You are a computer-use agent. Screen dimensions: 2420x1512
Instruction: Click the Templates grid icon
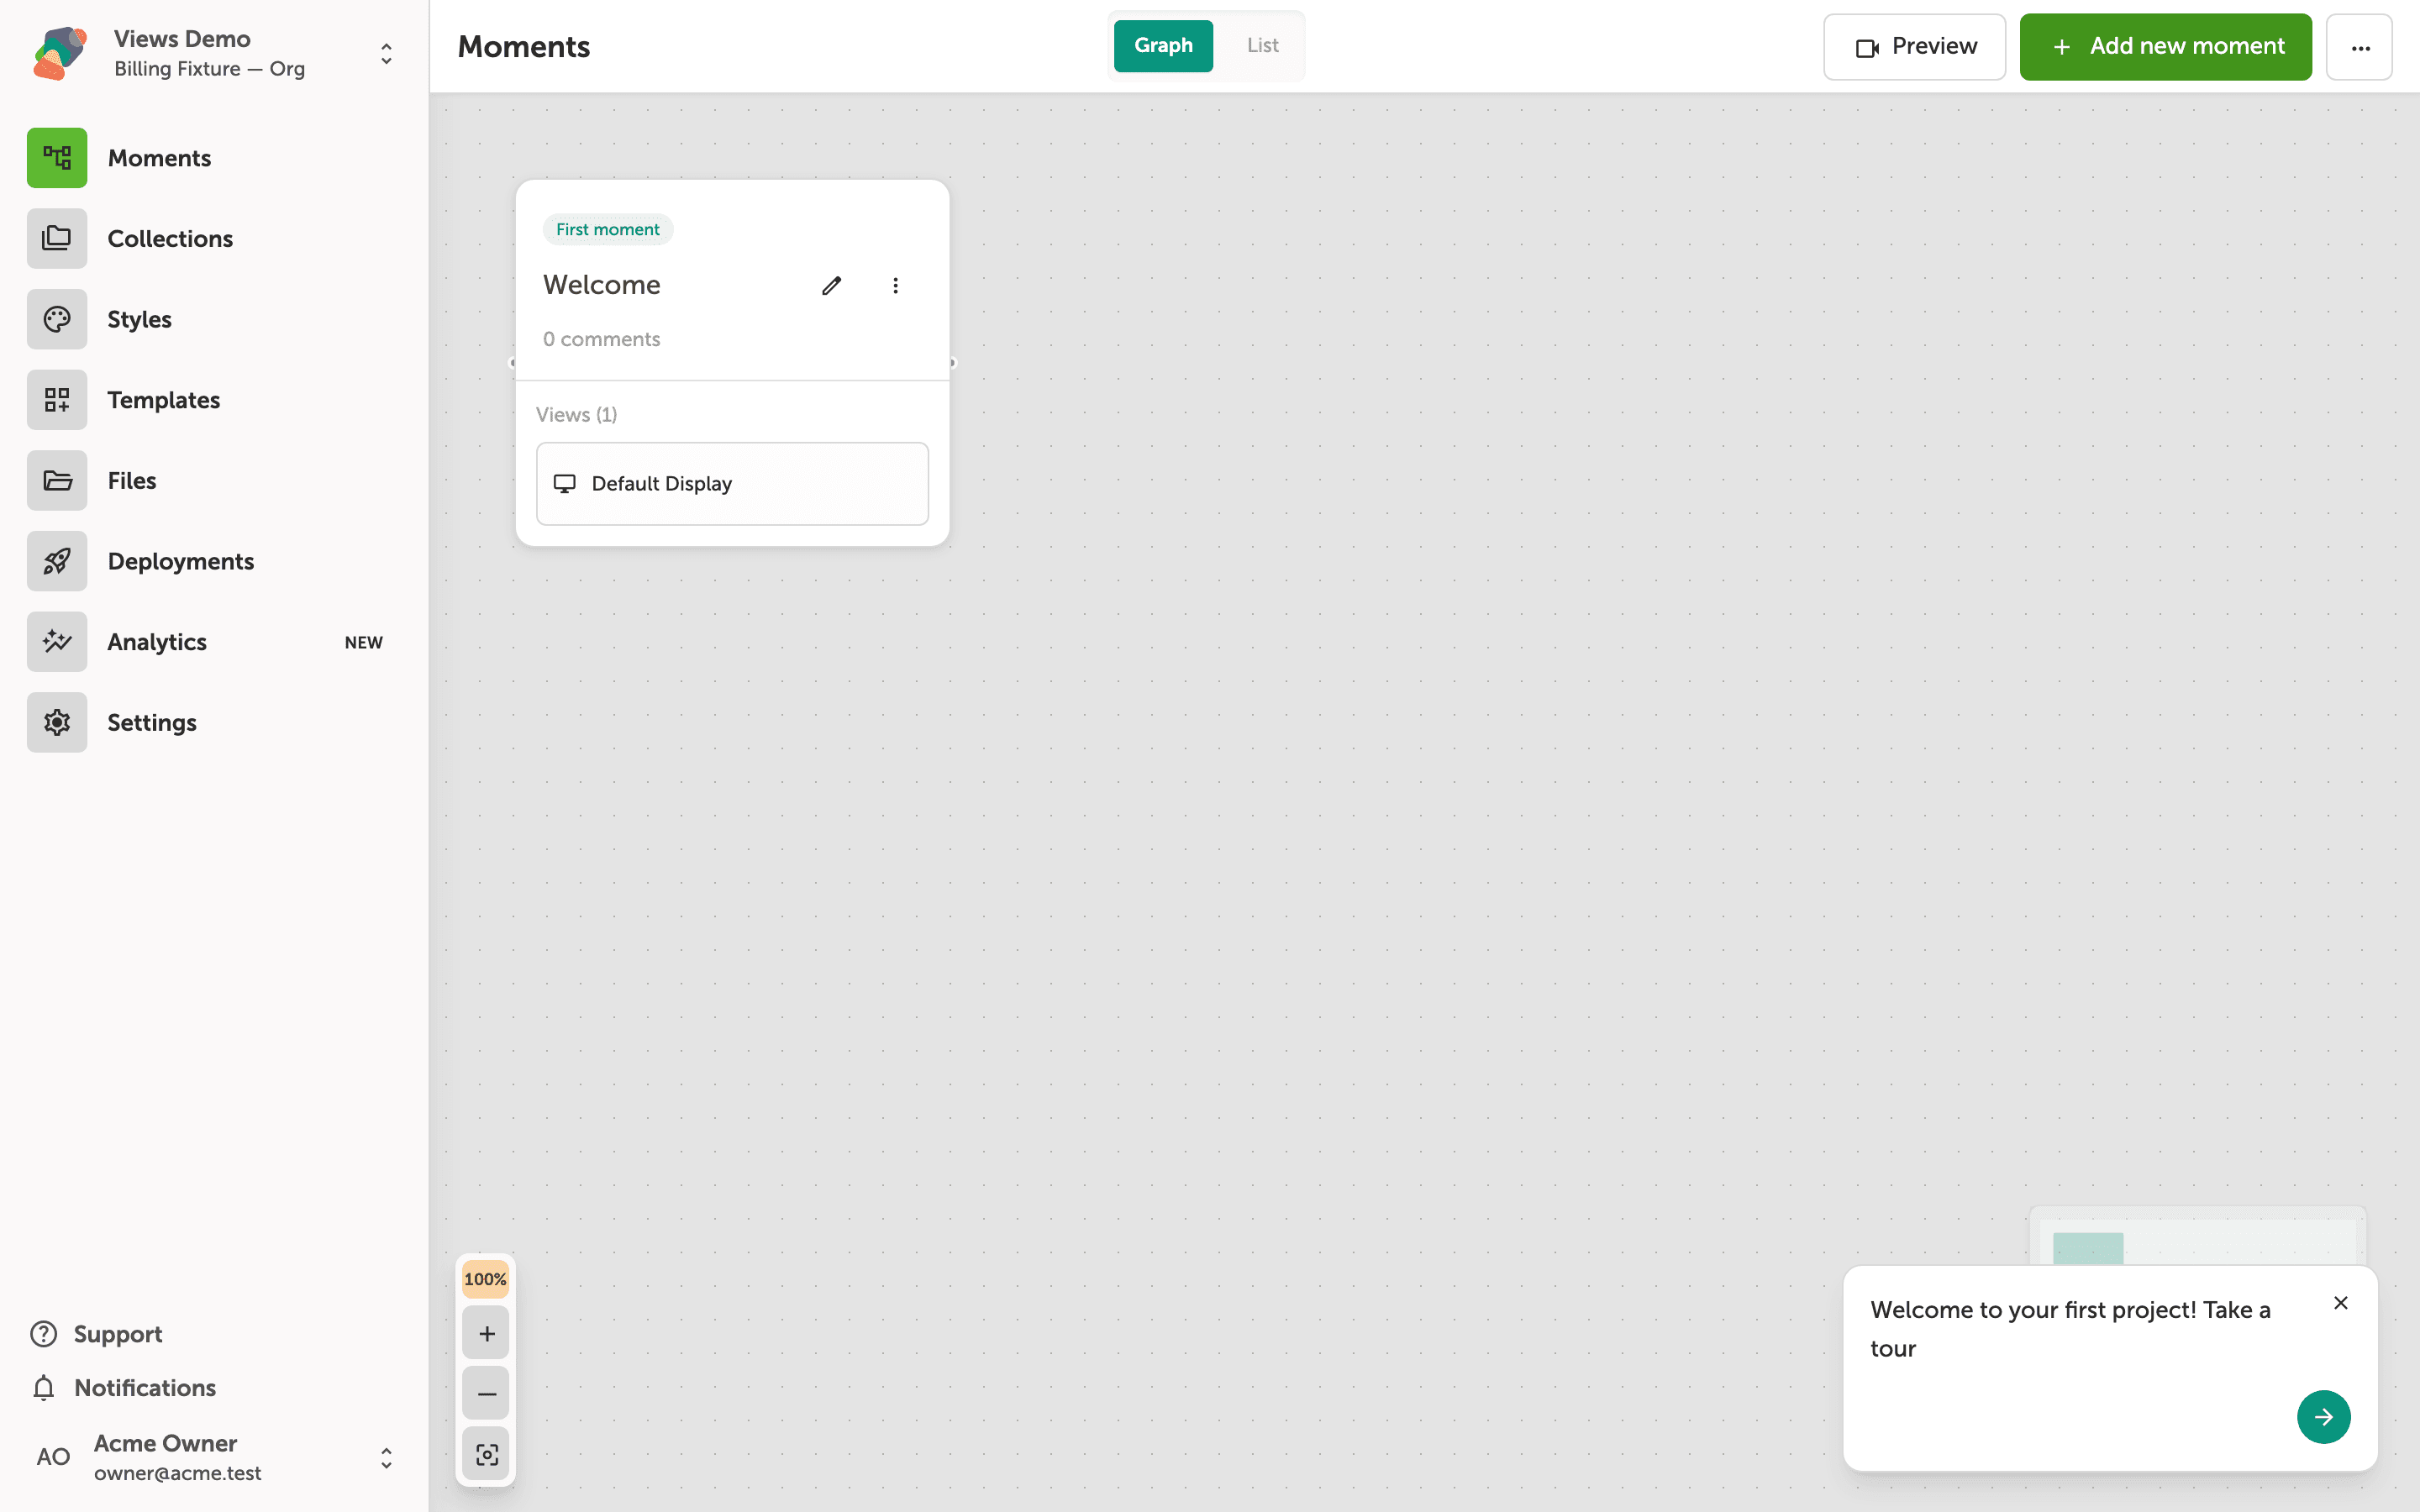coord(57,400)
